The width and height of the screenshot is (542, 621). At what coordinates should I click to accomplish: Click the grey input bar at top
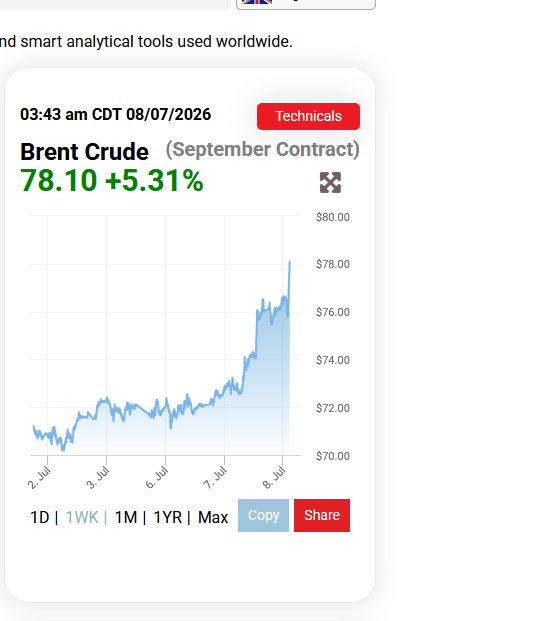(x=115, y=4)
